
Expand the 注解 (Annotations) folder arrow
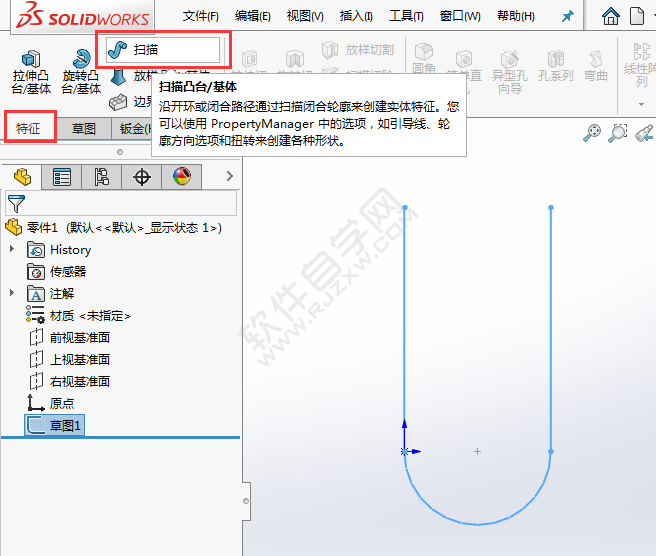coord(12,293)
